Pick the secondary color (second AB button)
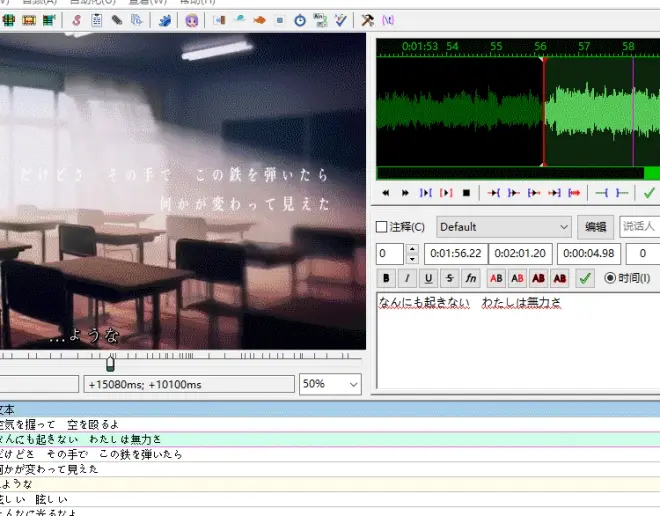Image resolution: width=660 pixels, height=516 pixels. [517, 278]
